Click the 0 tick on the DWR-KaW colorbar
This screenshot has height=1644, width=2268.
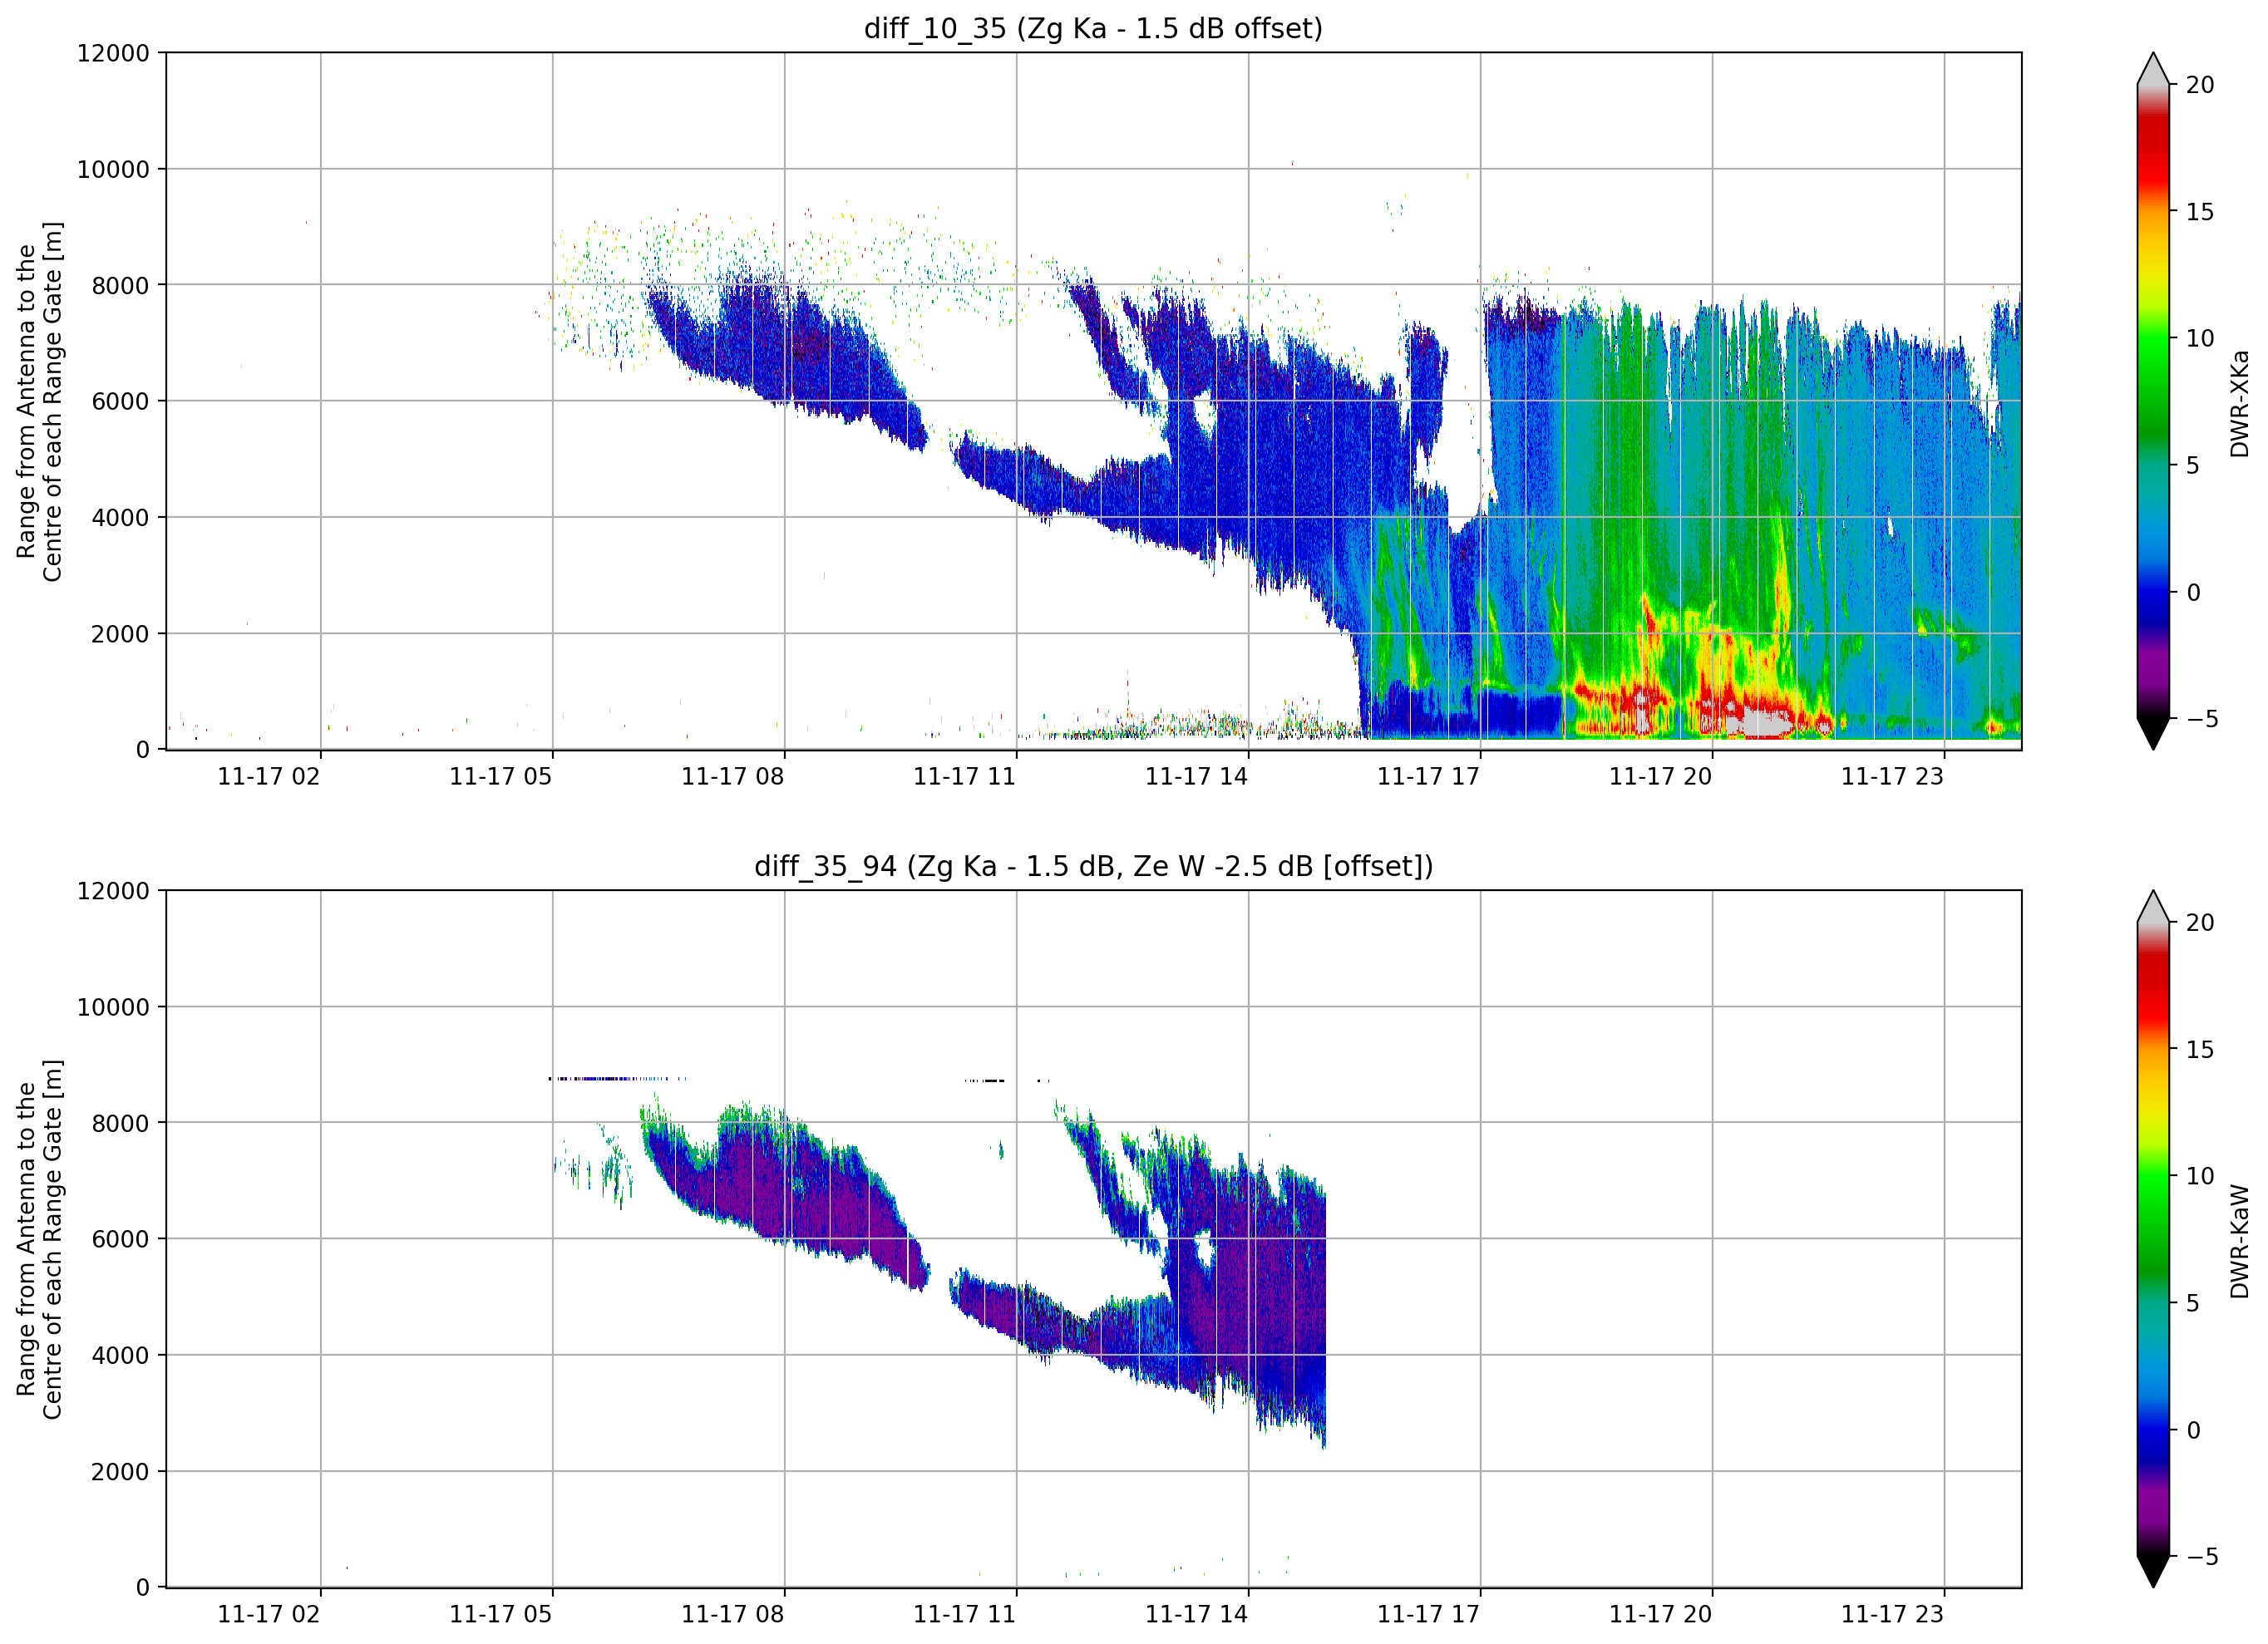[x=2193, y=1430]
